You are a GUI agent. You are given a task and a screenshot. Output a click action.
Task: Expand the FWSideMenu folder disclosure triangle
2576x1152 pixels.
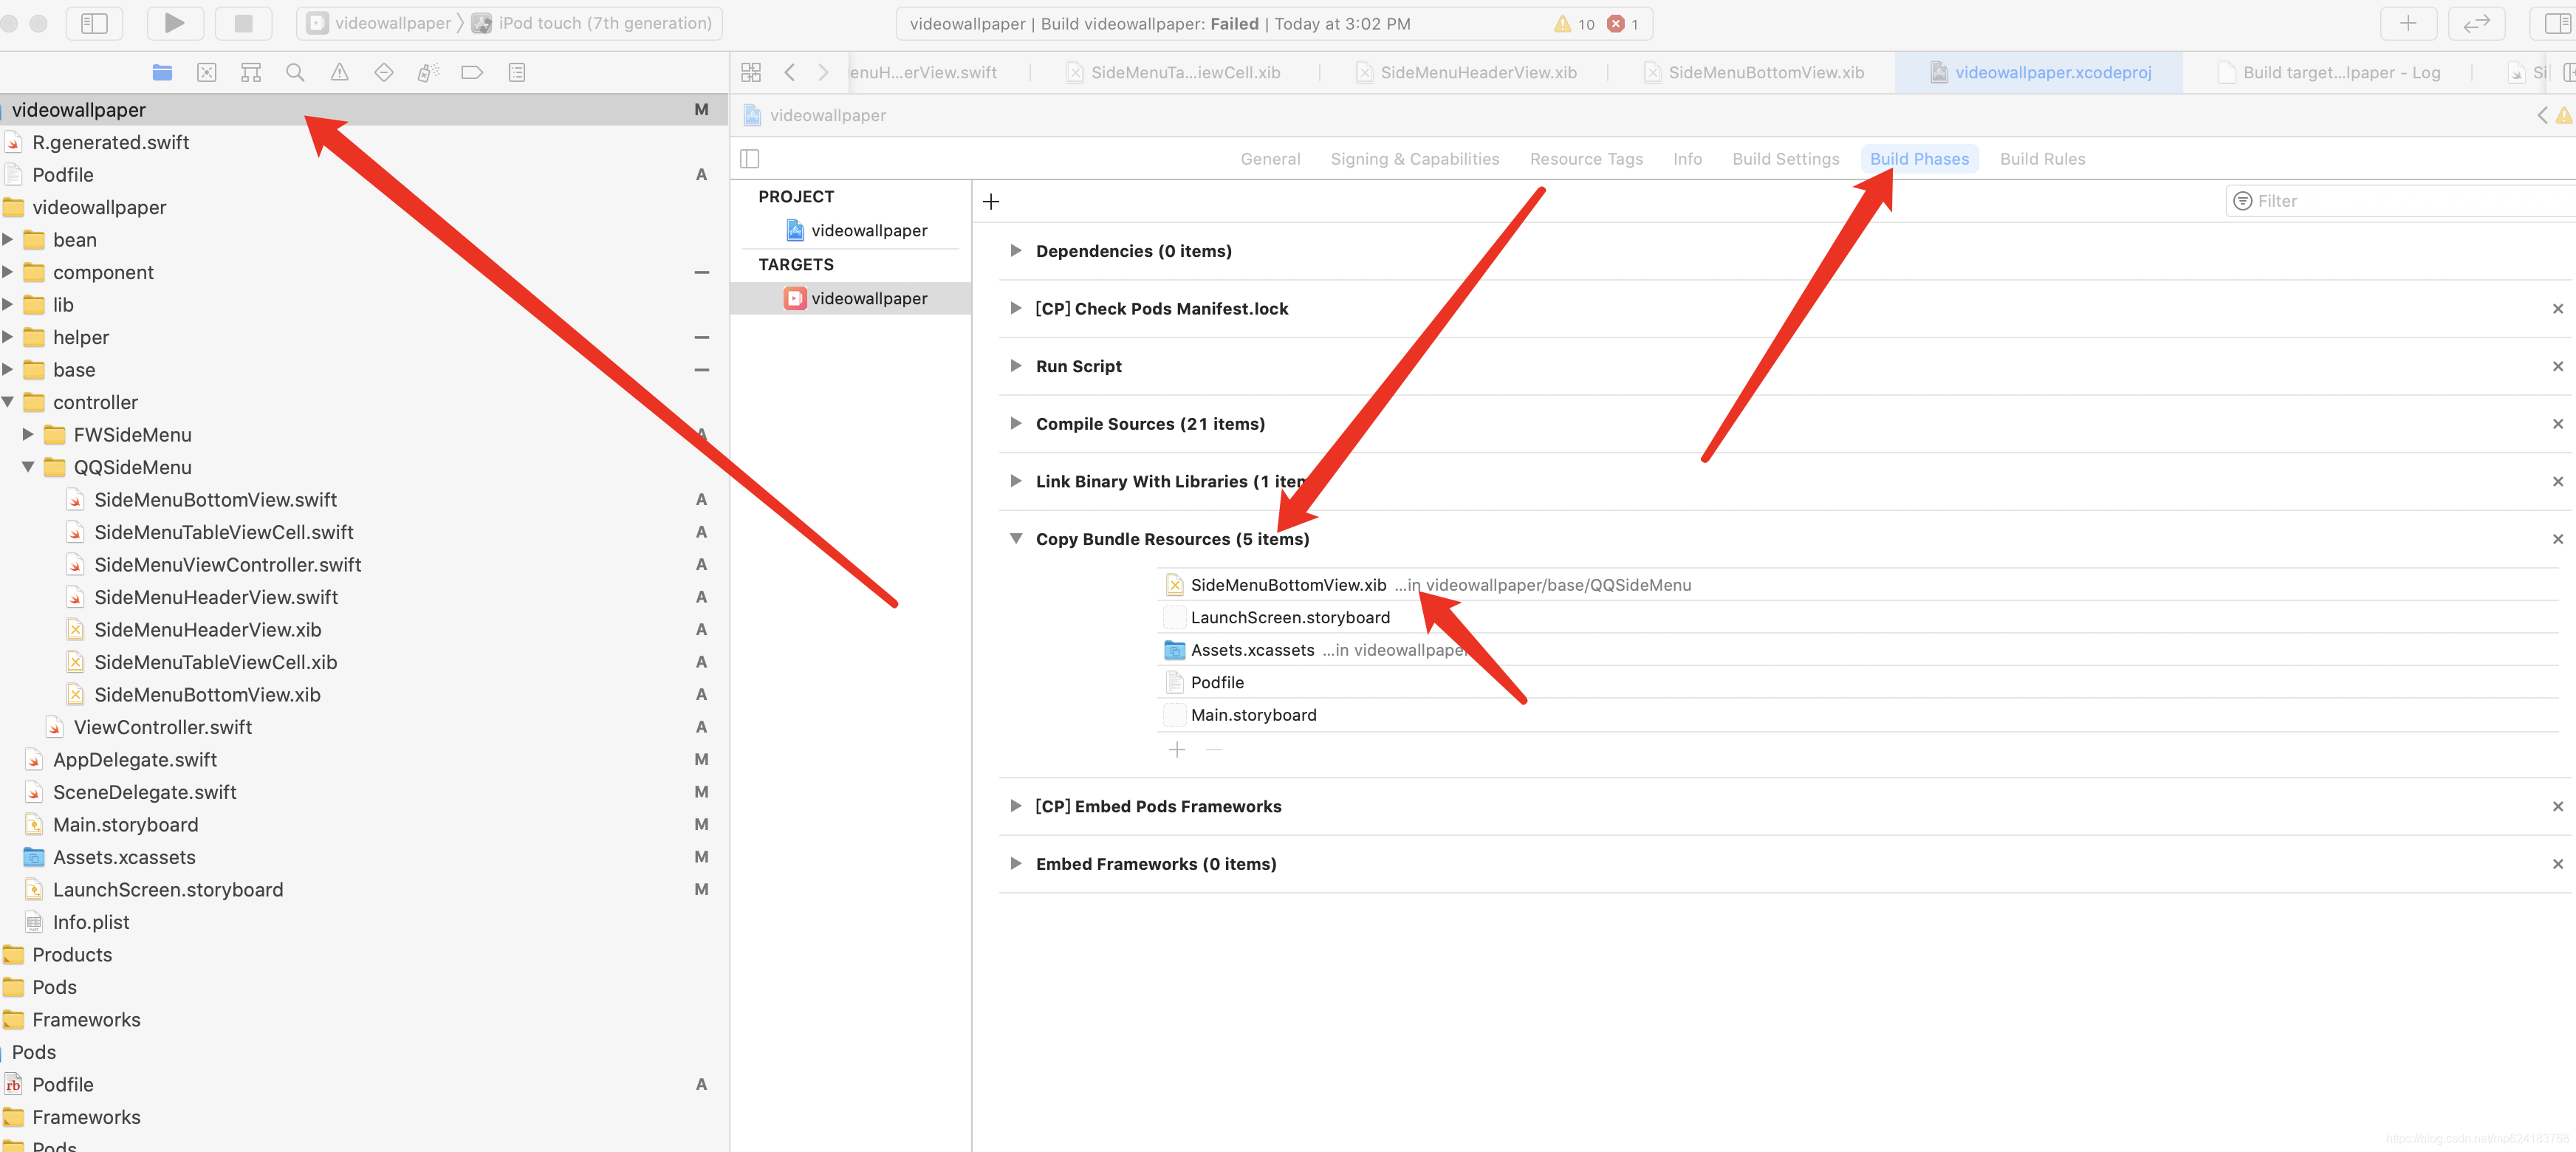(26, 435)
